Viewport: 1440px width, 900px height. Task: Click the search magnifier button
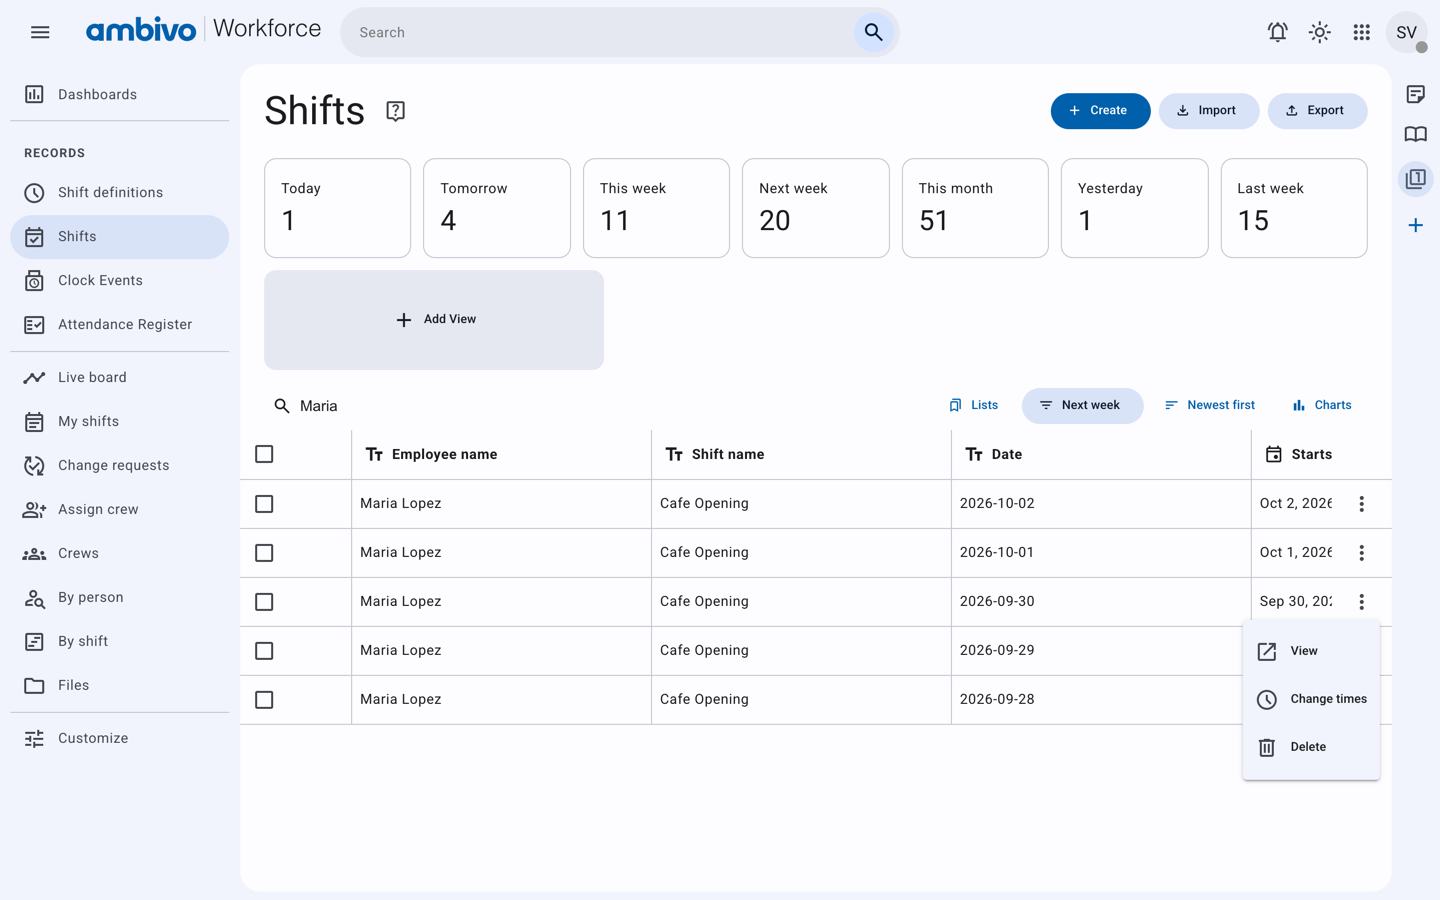click(873, 32)
